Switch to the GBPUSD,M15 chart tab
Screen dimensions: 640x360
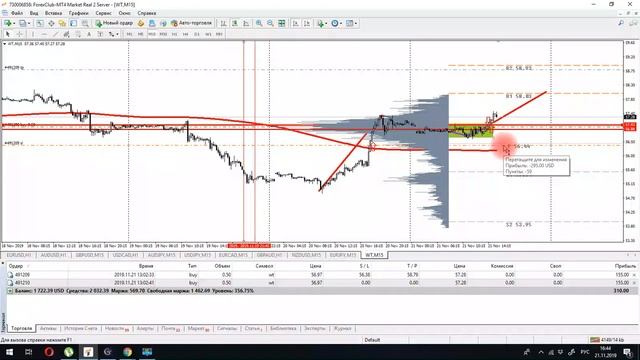(89, 255)
